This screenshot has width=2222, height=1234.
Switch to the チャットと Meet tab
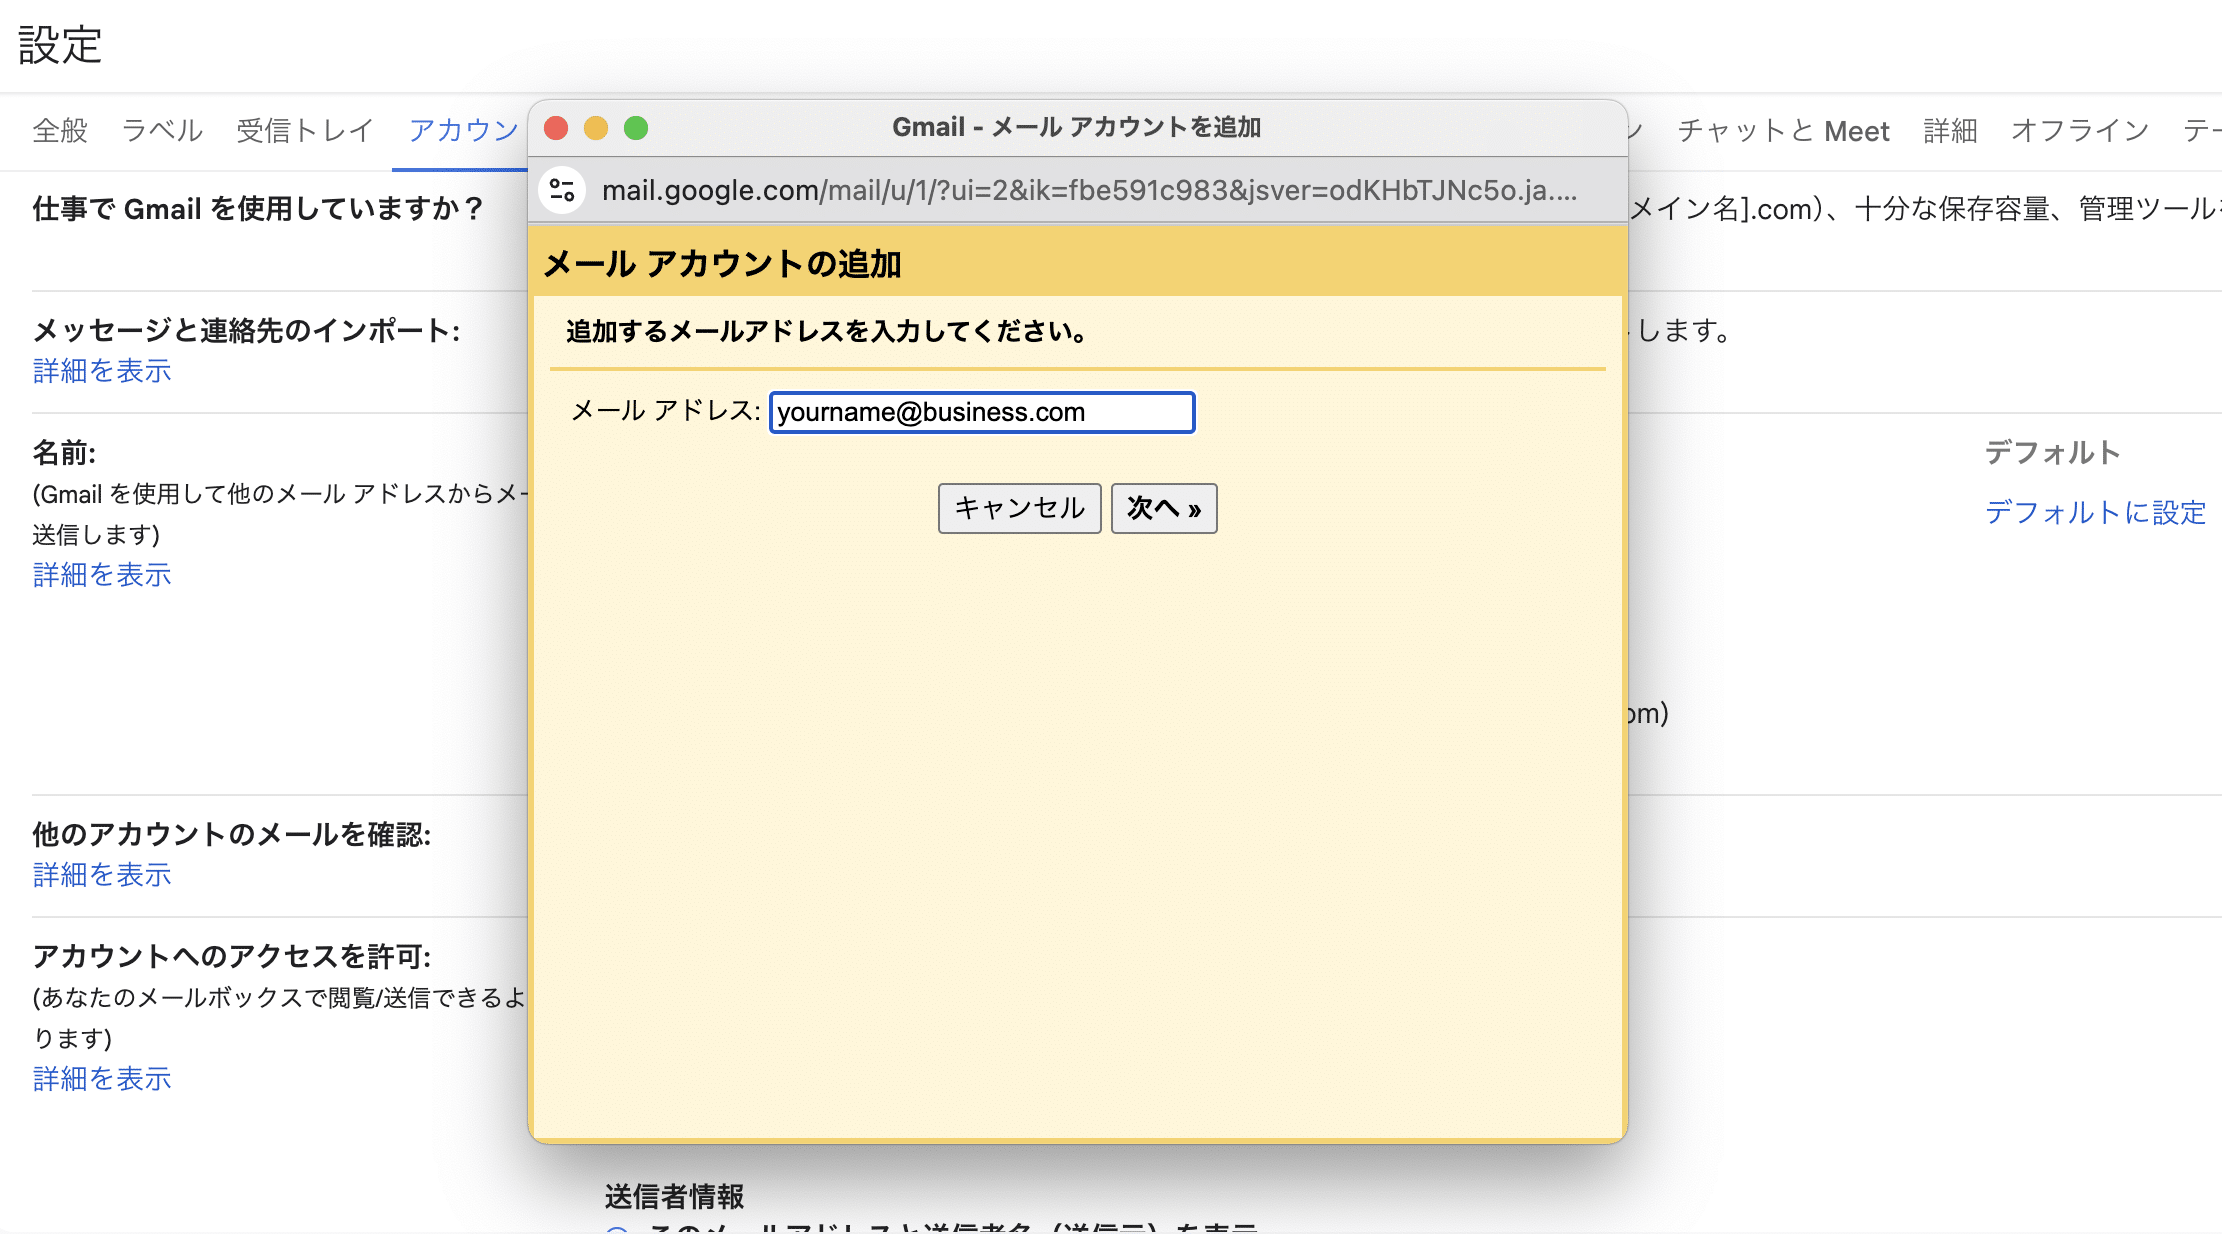(x=1783, y=130)
